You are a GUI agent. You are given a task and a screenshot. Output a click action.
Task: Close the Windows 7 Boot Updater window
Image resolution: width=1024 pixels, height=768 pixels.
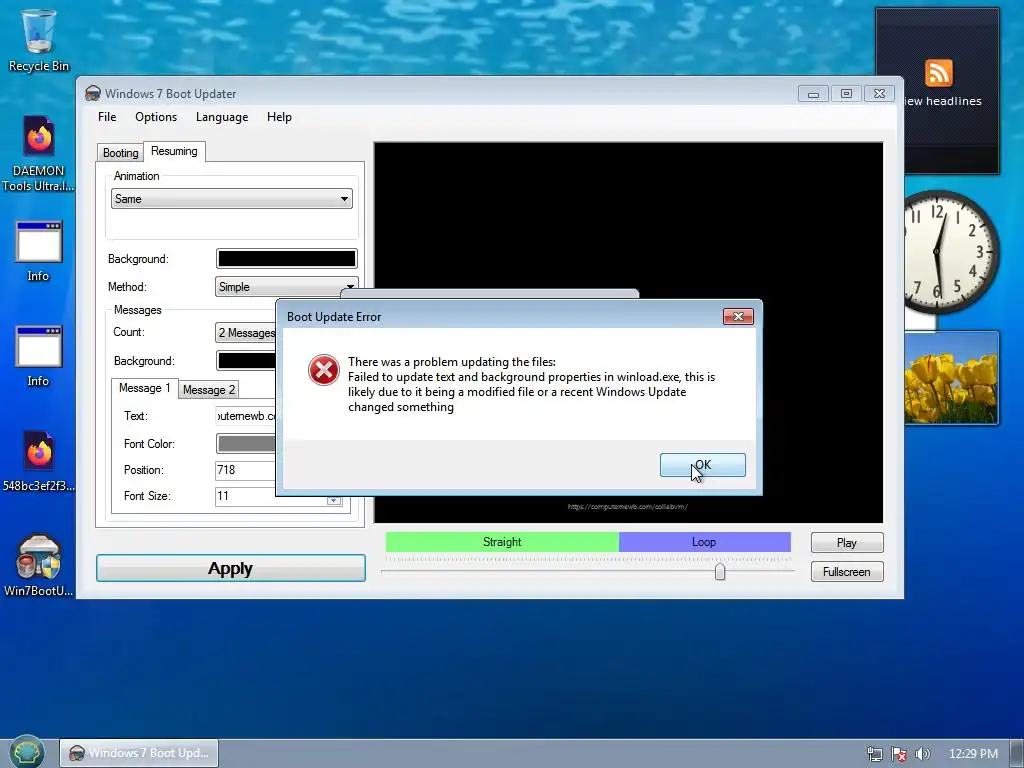tap(880, 94)
